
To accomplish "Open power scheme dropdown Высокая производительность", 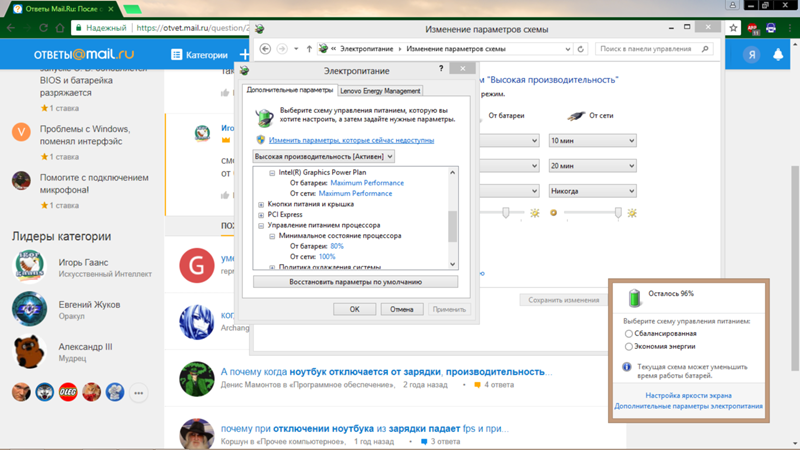I will (323, 157).
